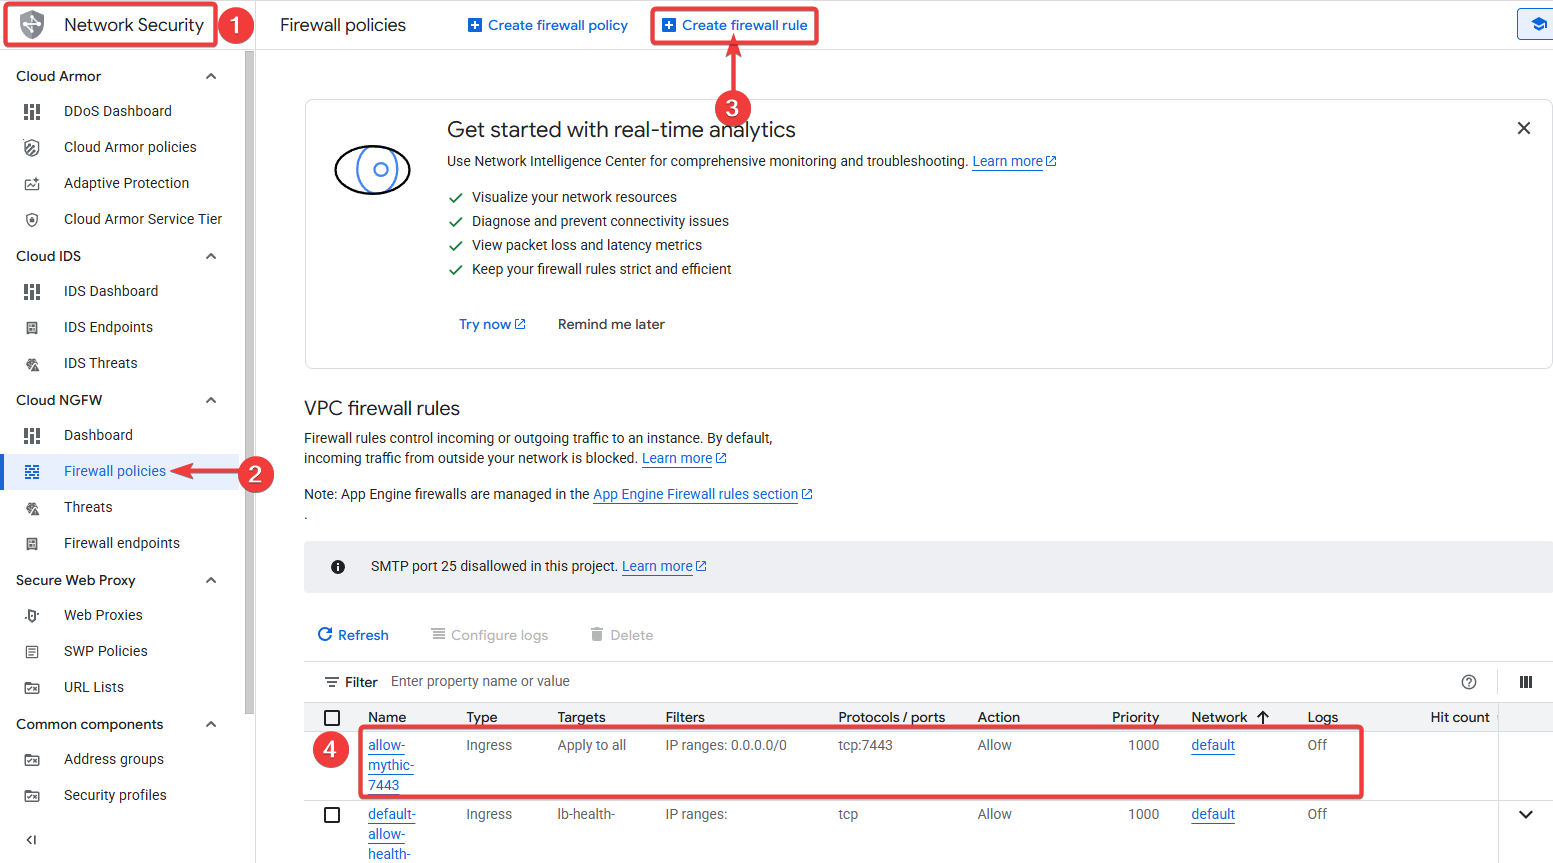The width and height of the screenshot is (1553, 863).
Task: Collapse the sidebar with the bottom arrow icon
Action: point(31,840)
